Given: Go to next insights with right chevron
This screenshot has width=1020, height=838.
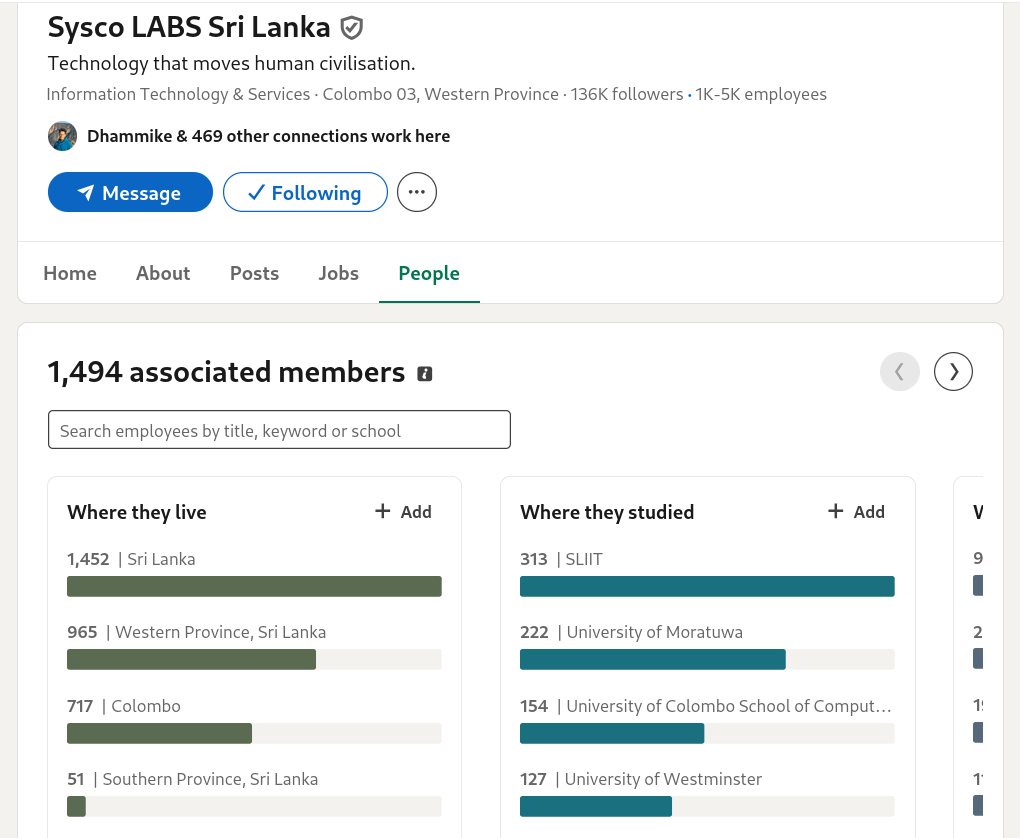Looking at the screenshot, I should [953, 372].
